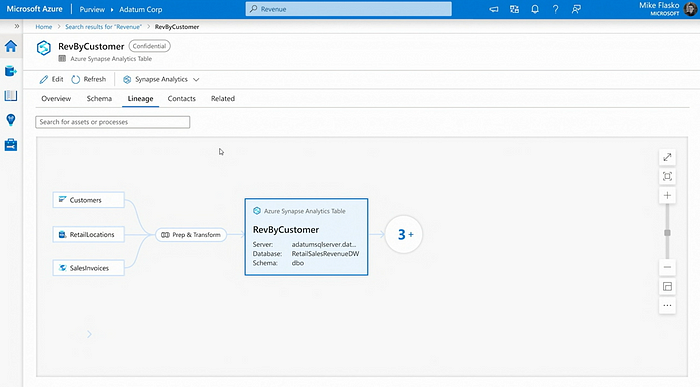Switch to the Related tab
The width and height of the screenshot is (700, 387).
[x=223, y=99]
